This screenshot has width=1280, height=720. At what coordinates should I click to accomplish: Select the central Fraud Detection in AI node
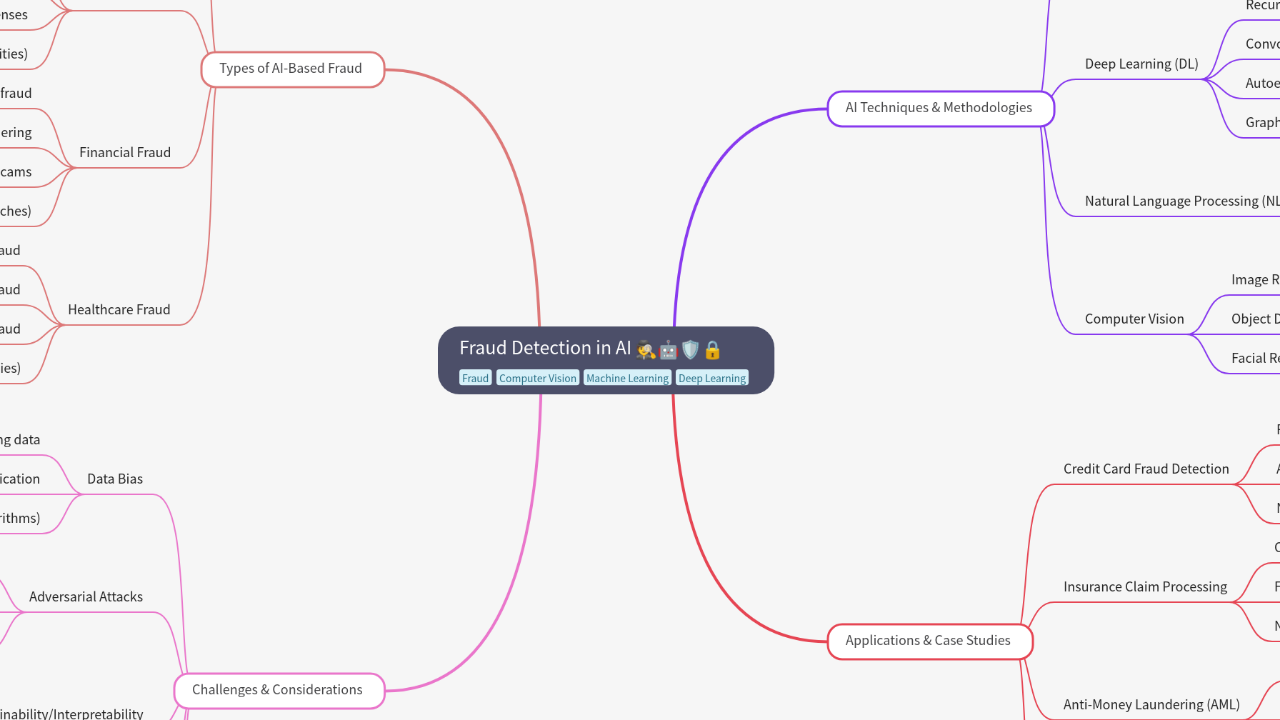[x=606, y=360]
